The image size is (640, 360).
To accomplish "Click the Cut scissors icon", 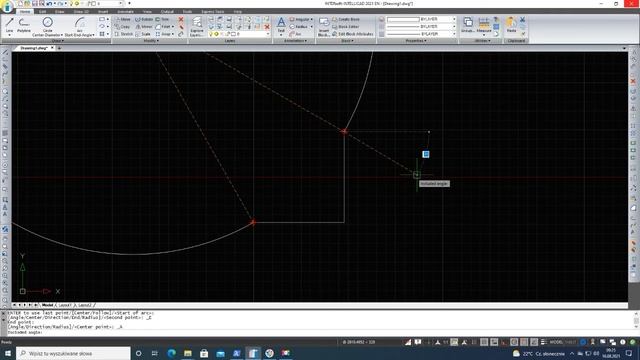I will (x=522, y=19).
